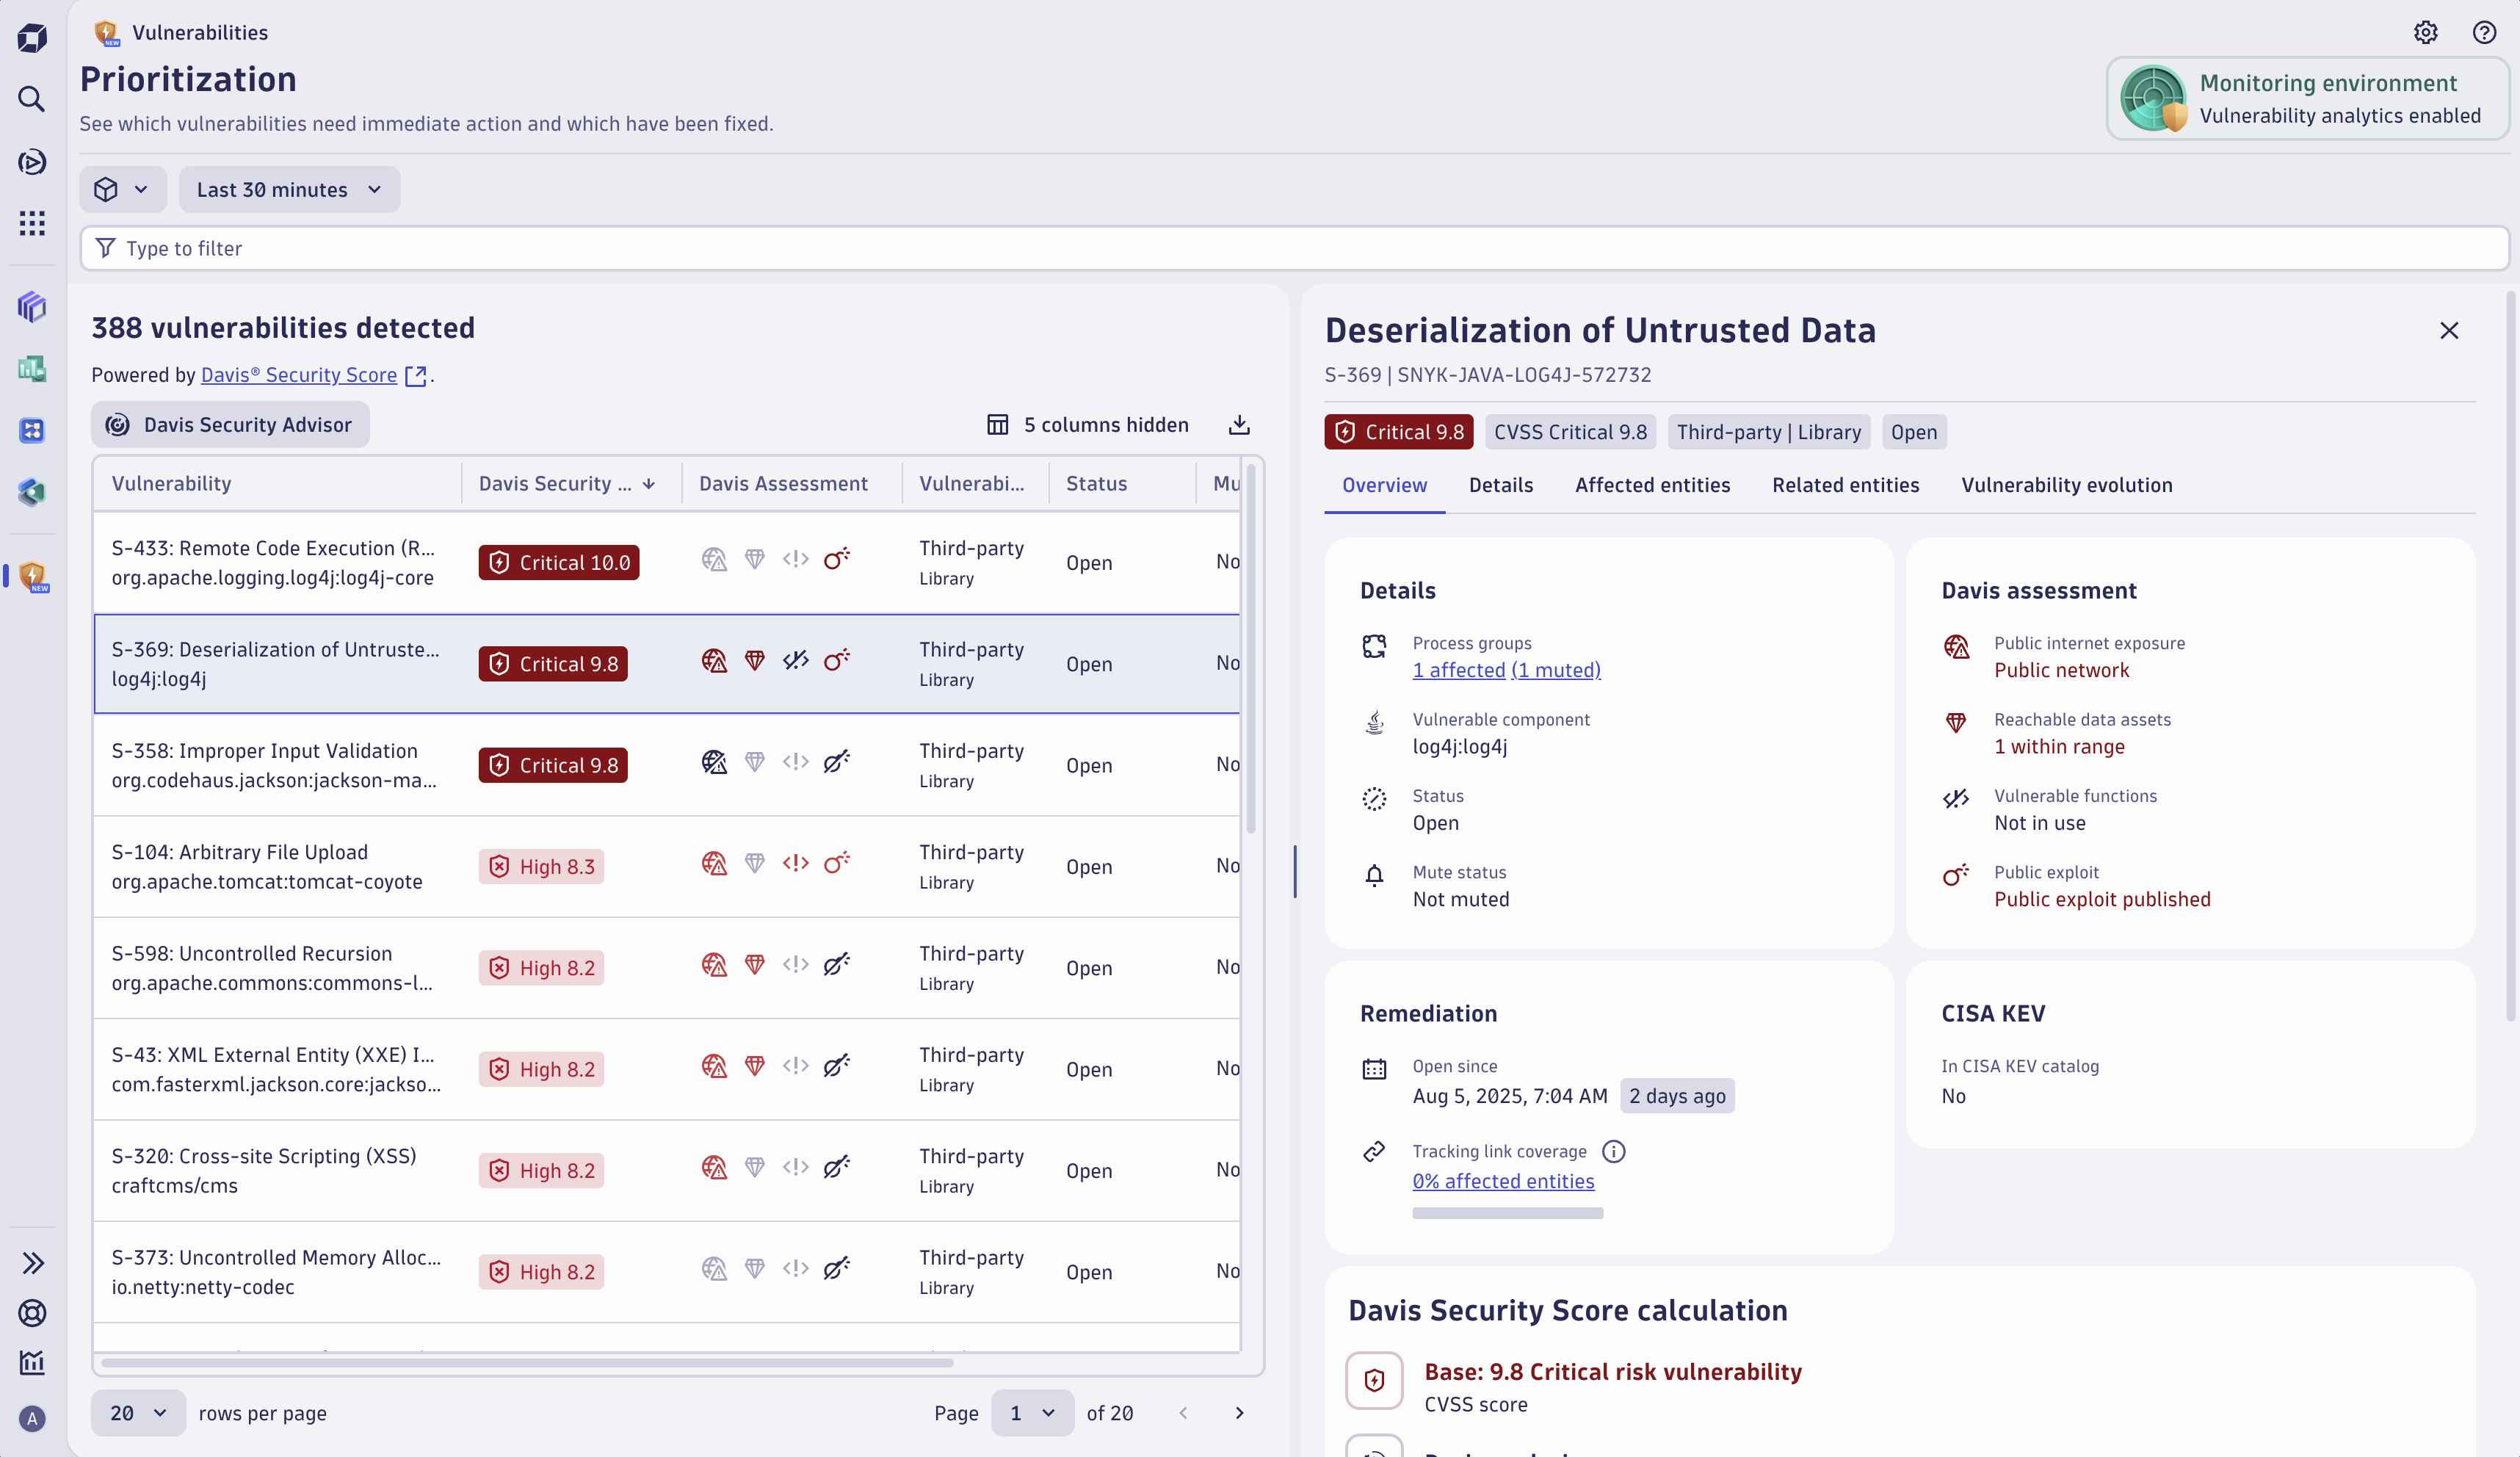Open the rows per page dropdown

(137, 1413)
